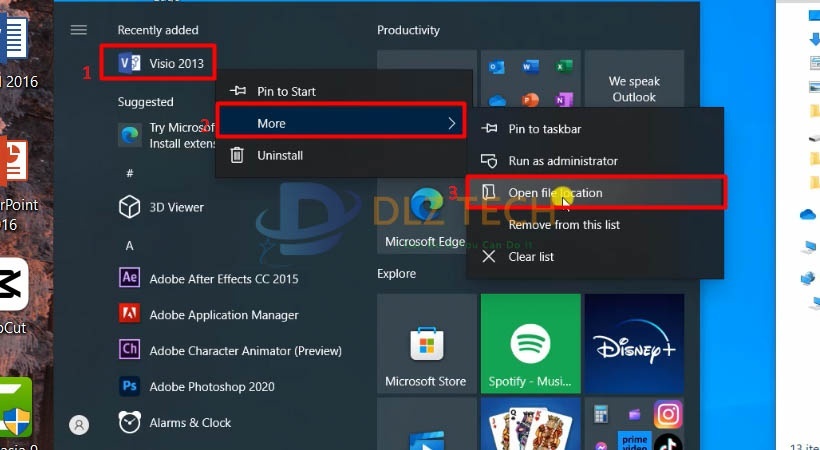This screenshot has width=820, height=450.
Task: Click the Excel icon in Office tile
Action: point(564,67)
